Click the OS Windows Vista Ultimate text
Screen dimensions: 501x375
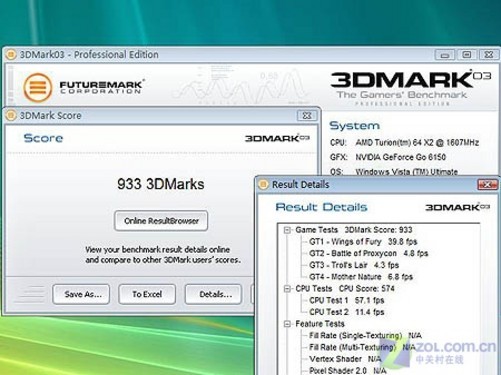point(394,172)
